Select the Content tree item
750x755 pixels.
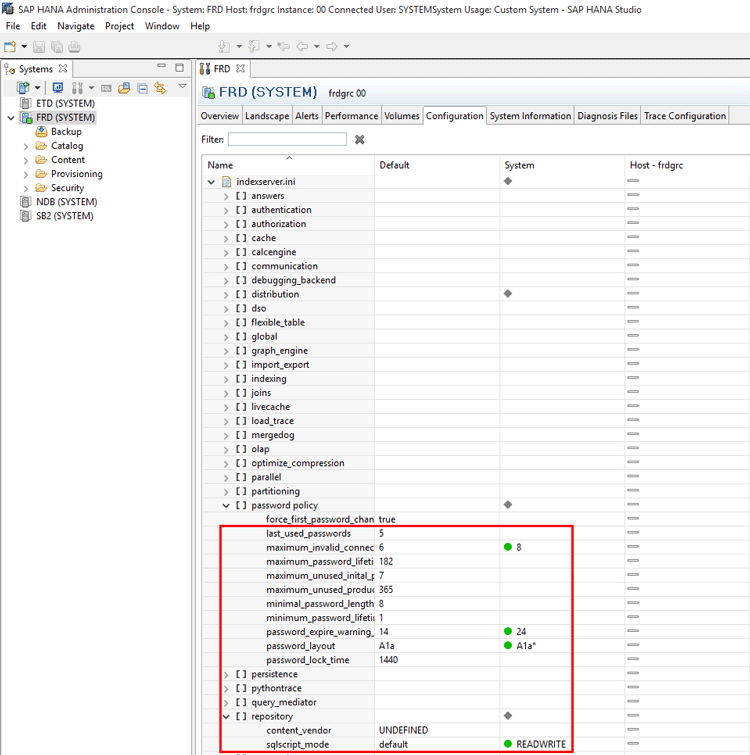[68, 160]
